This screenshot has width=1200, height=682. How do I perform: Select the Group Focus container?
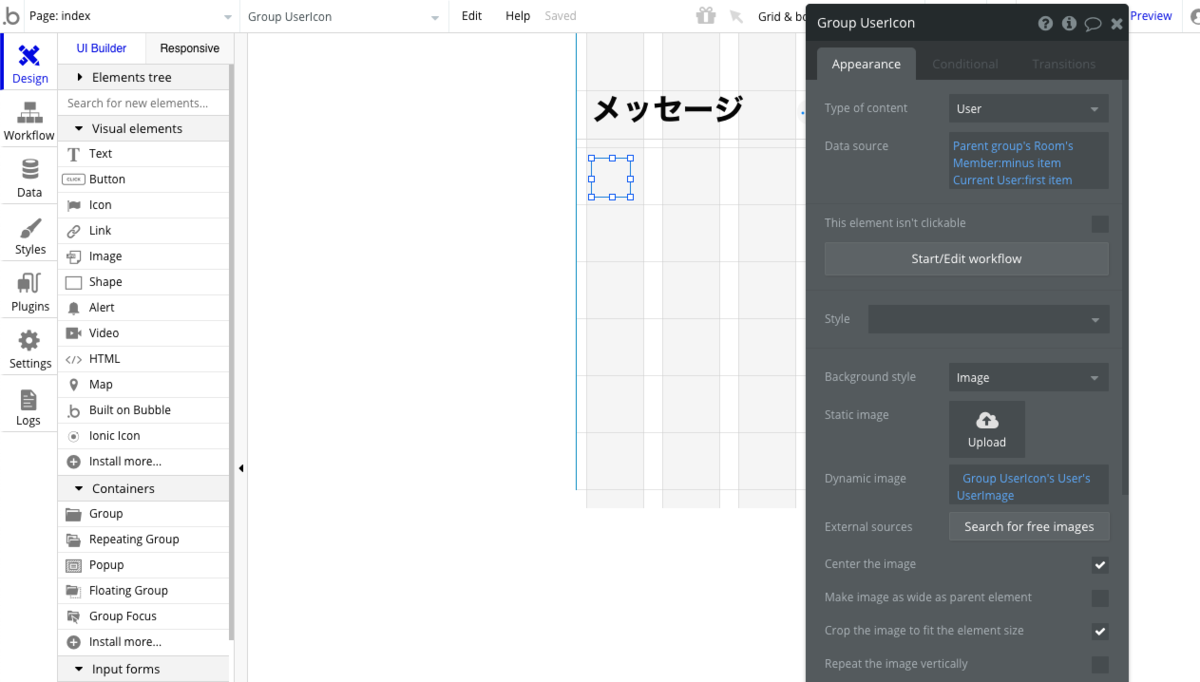144,616
